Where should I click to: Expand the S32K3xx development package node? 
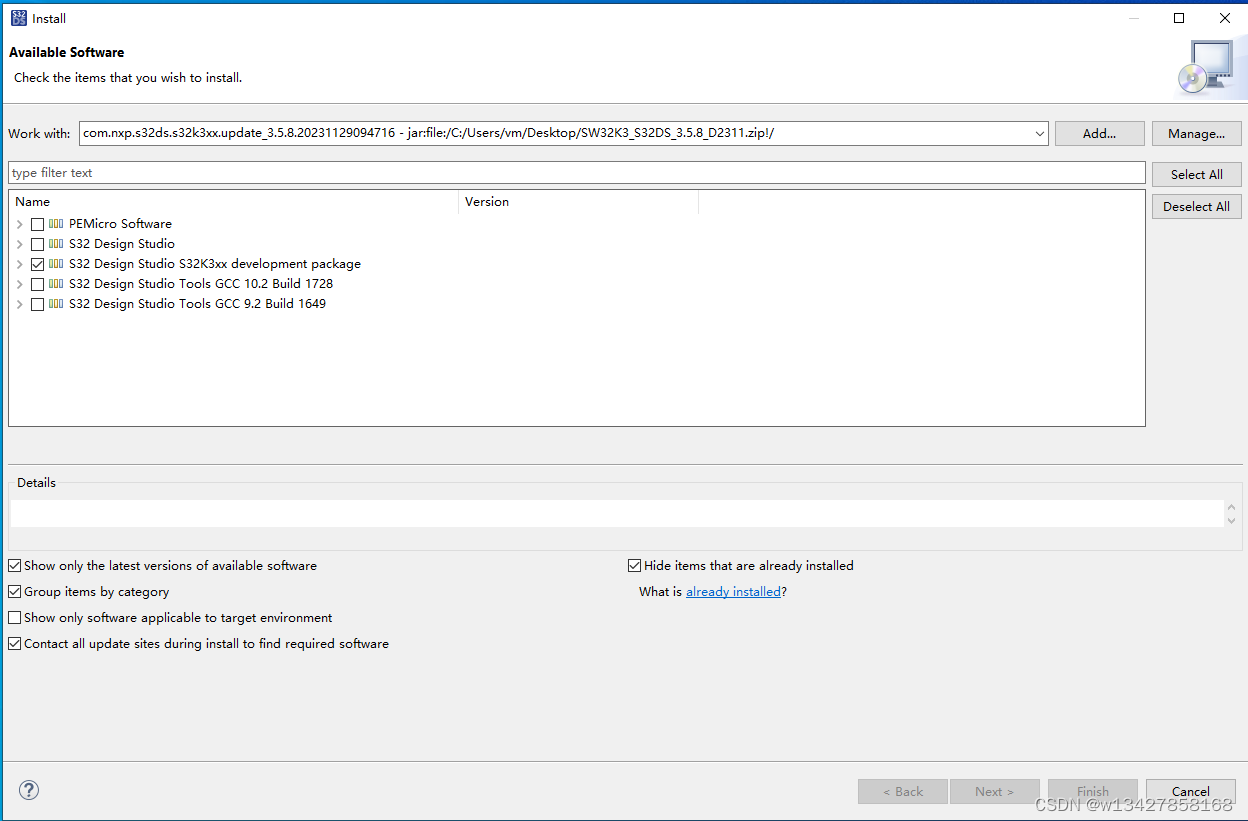pos(20,264)
